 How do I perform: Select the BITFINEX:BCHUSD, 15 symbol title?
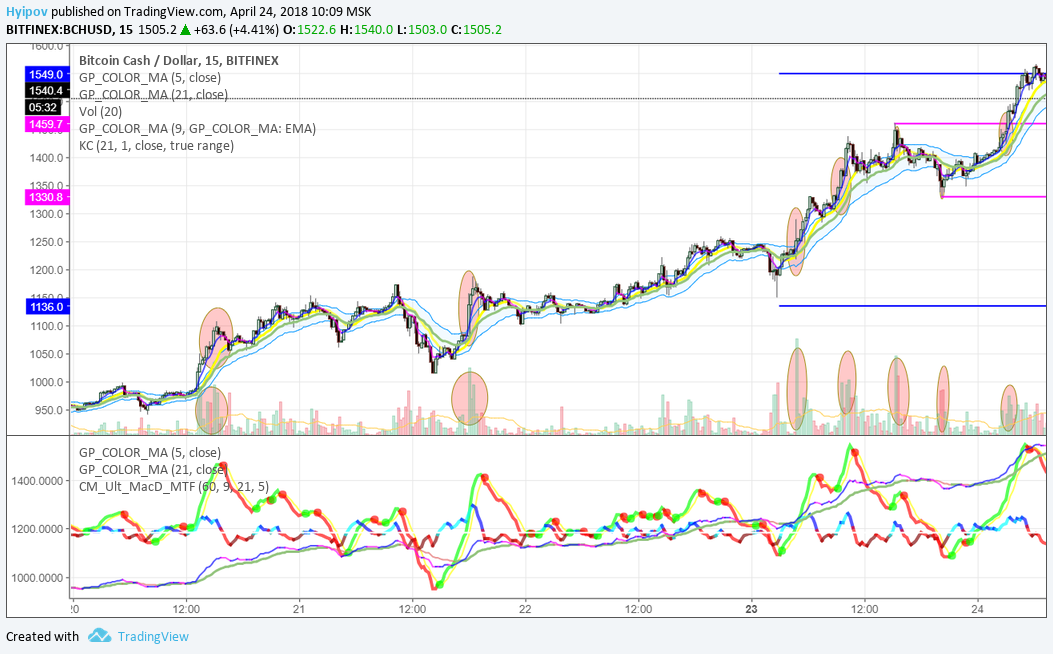69,30
